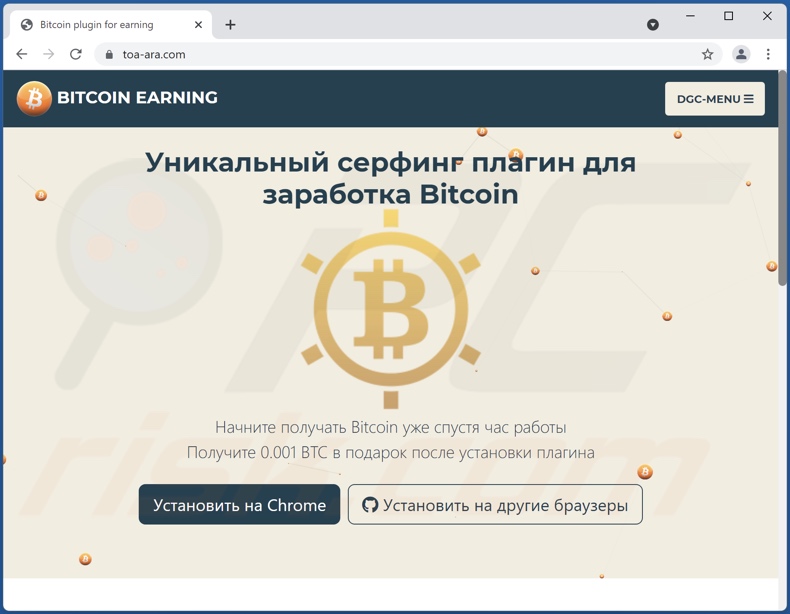Viewport: 790px width, 614px height.
Task: Open Chrome three-dot menu
Action: 768,54
